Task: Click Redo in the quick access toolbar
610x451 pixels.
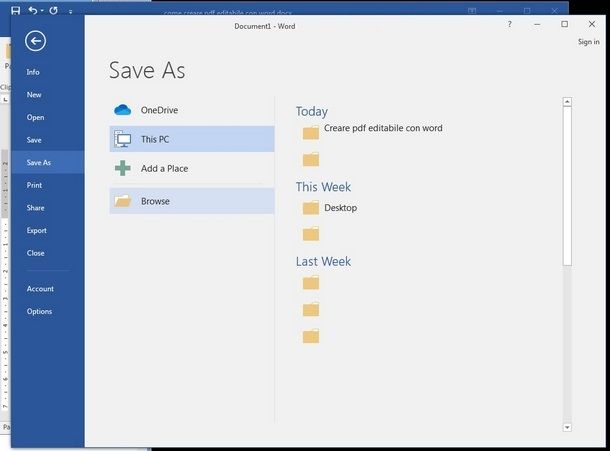Action: (53, 11)
